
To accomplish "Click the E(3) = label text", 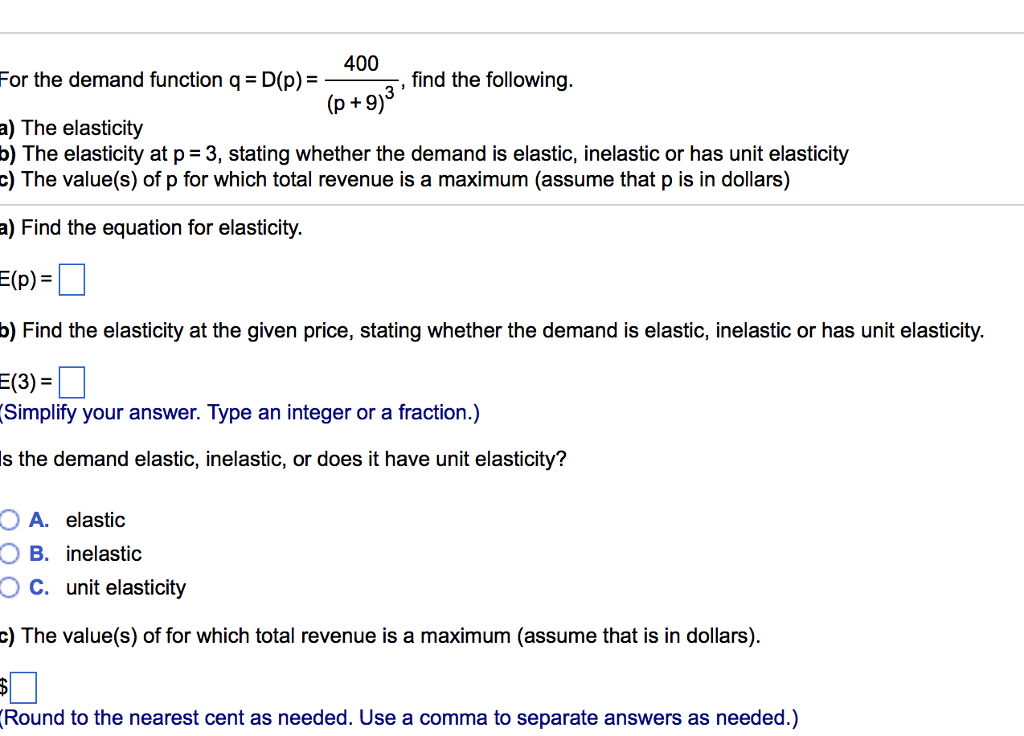I will 24,381.
